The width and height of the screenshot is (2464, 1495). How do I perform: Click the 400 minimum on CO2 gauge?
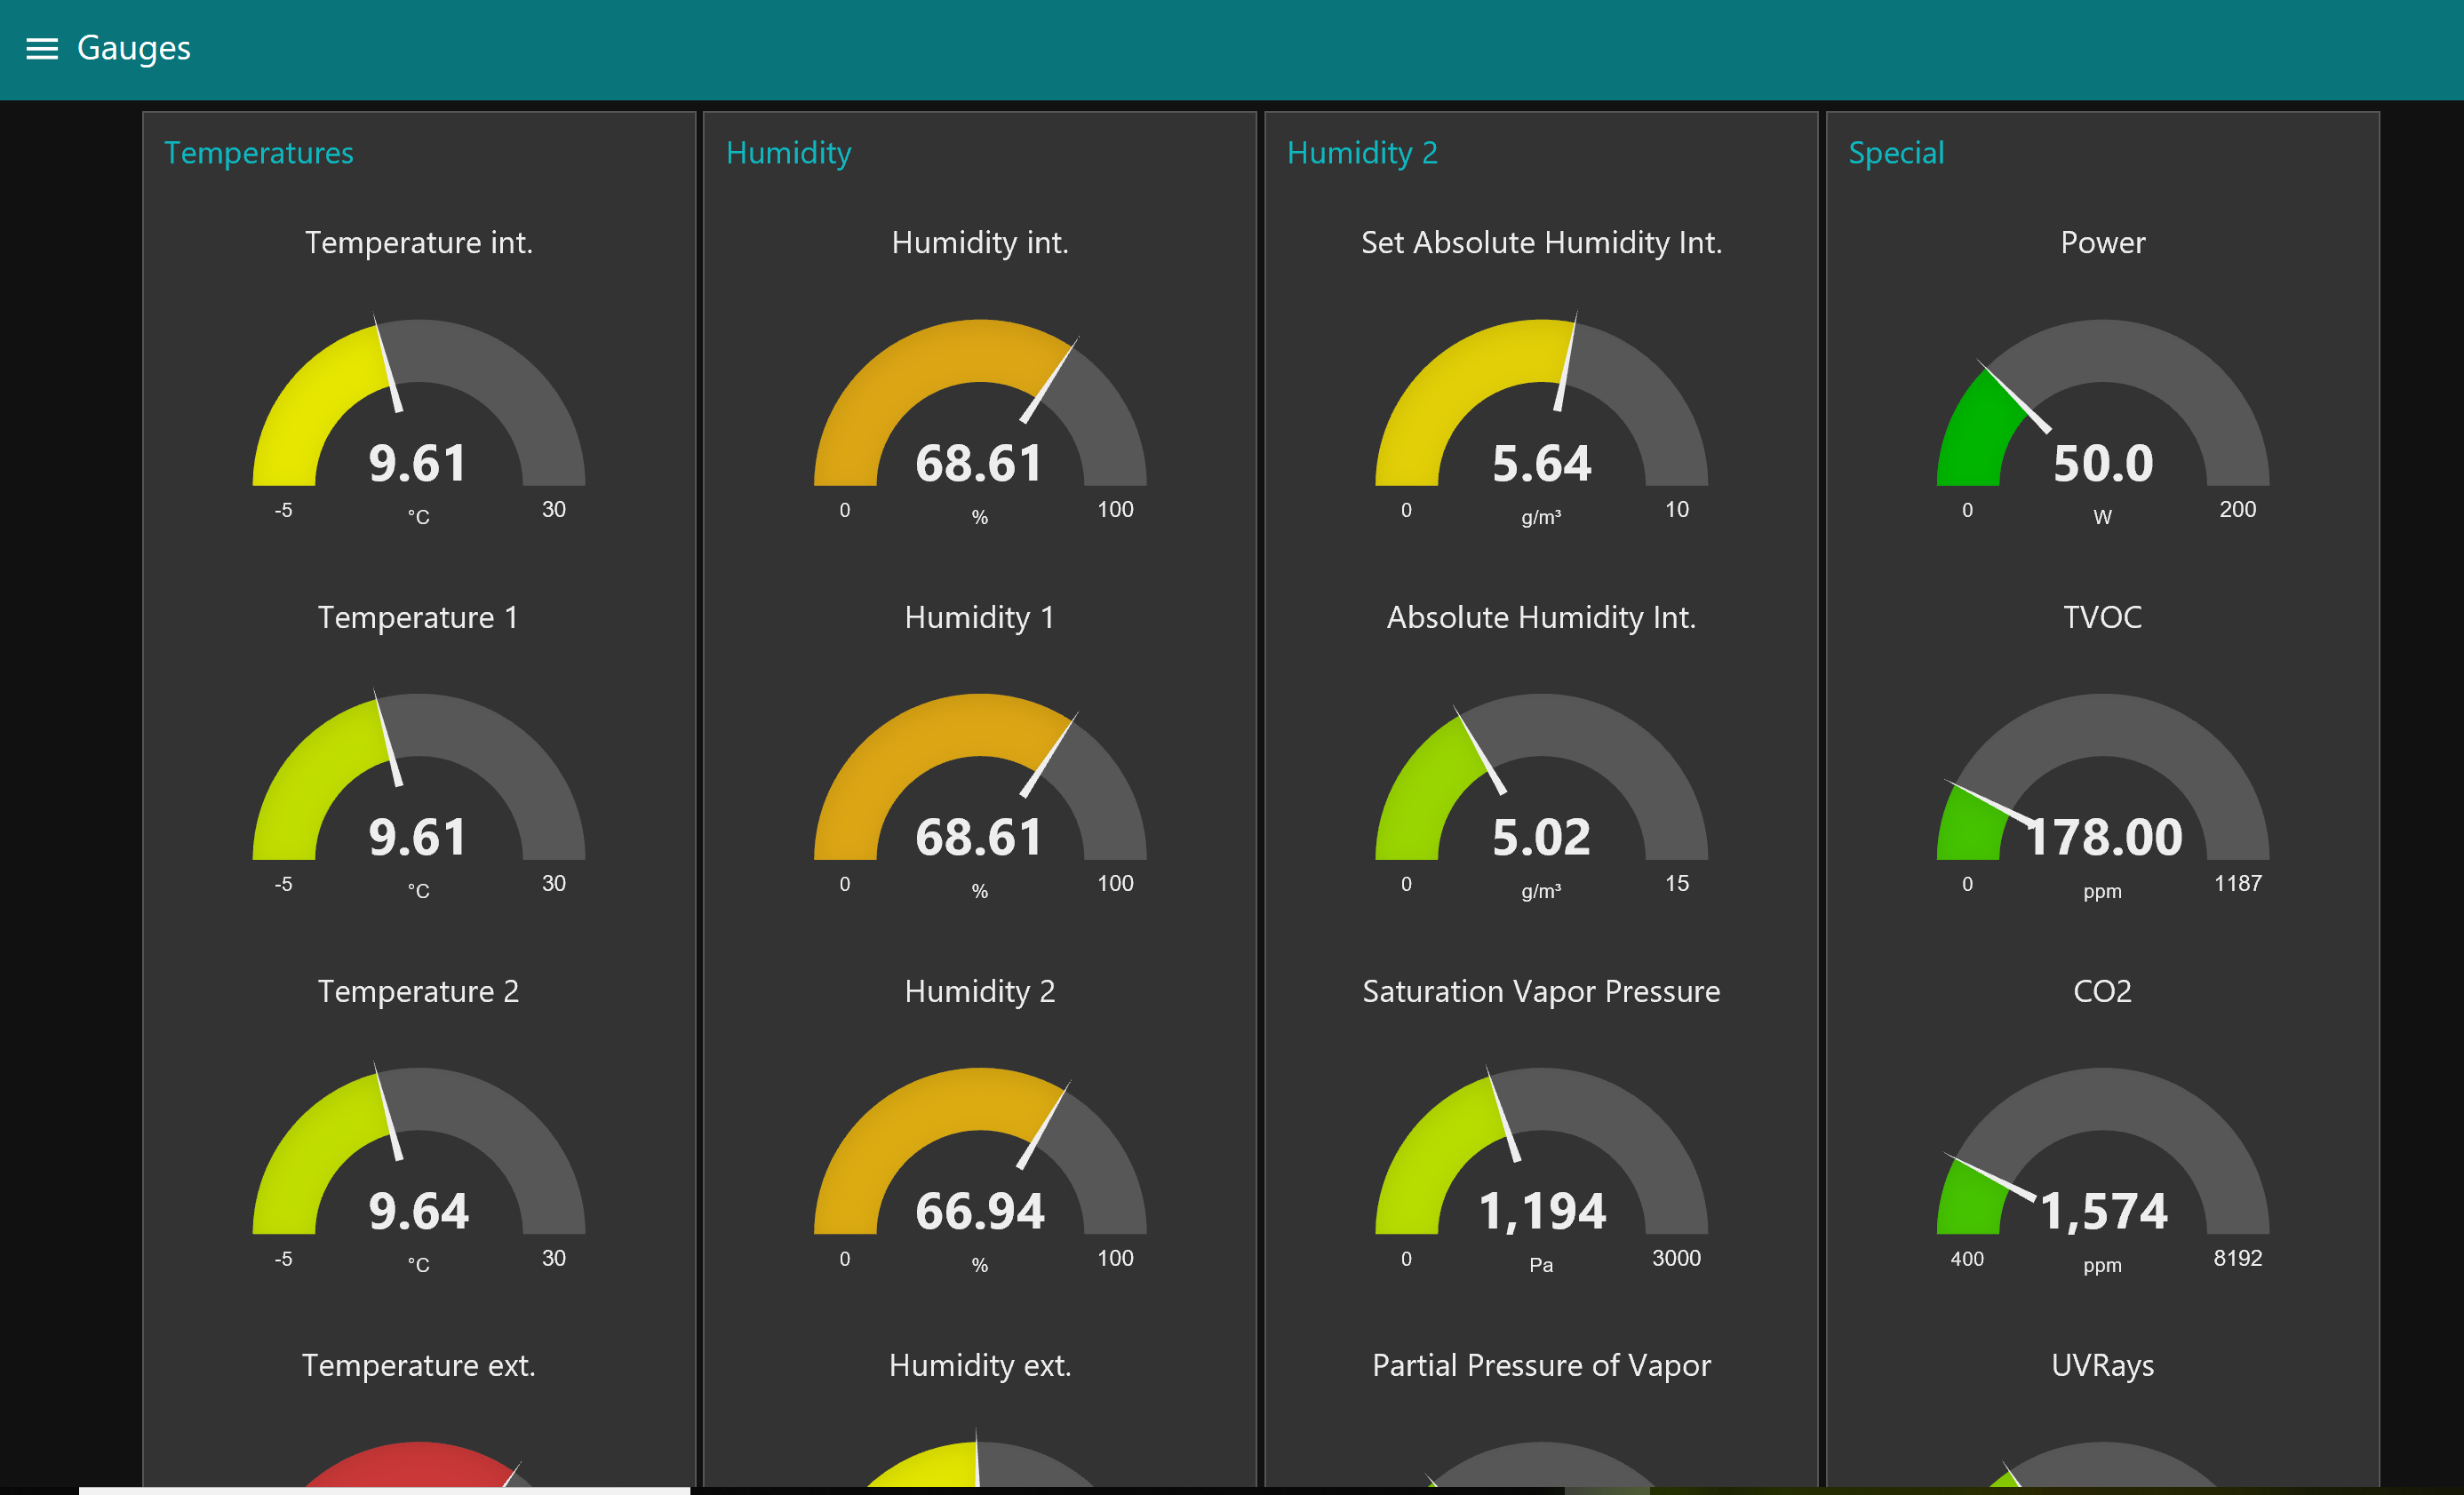click(x=1968, y=1259)
